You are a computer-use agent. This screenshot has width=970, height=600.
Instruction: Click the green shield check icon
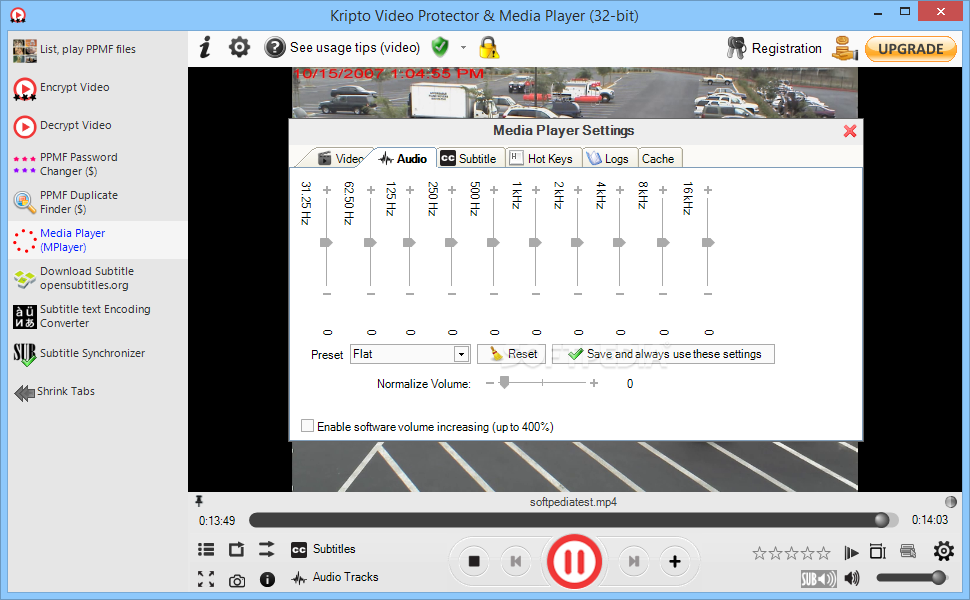[x=440, y=47]
